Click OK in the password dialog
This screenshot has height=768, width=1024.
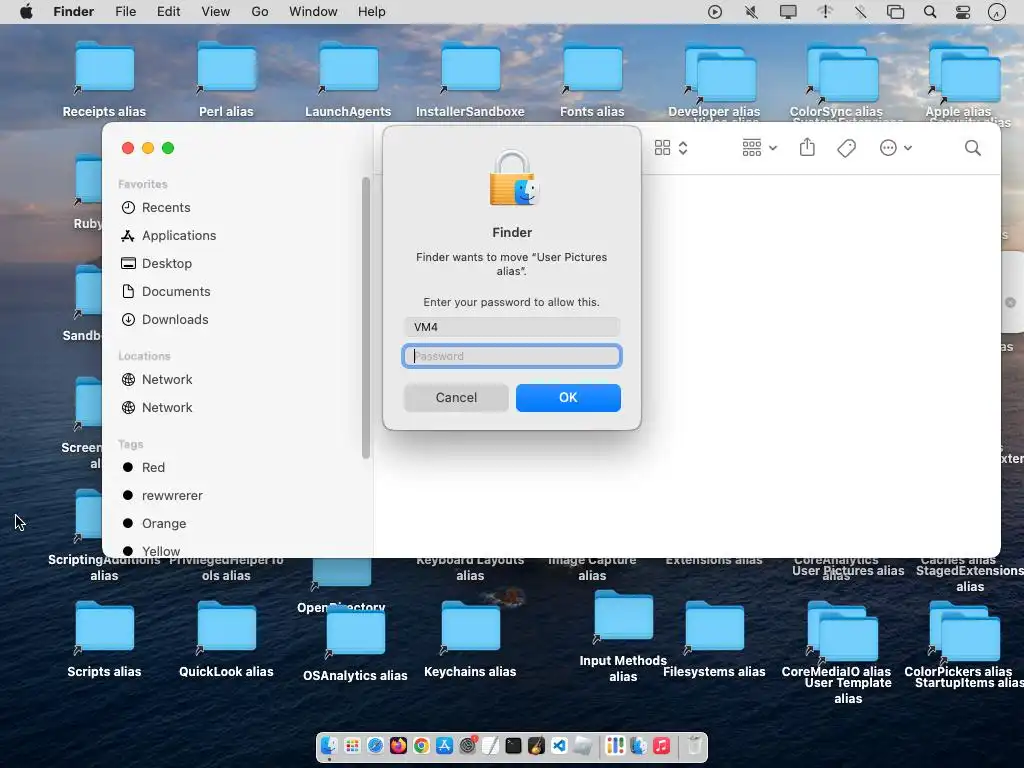(x=568, y=398)
